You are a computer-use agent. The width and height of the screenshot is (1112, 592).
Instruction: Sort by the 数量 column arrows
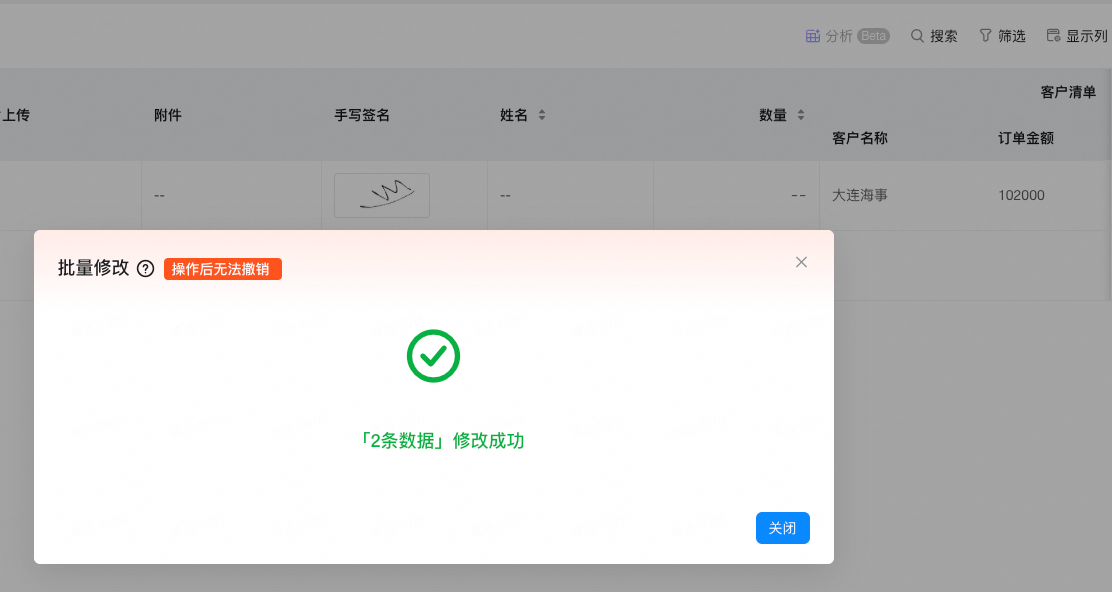(800, 115)
